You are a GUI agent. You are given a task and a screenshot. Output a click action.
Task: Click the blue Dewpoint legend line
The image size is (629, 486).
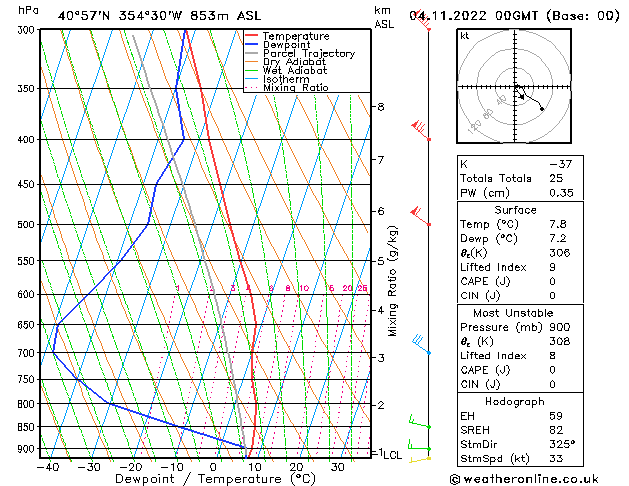point(251,44)
